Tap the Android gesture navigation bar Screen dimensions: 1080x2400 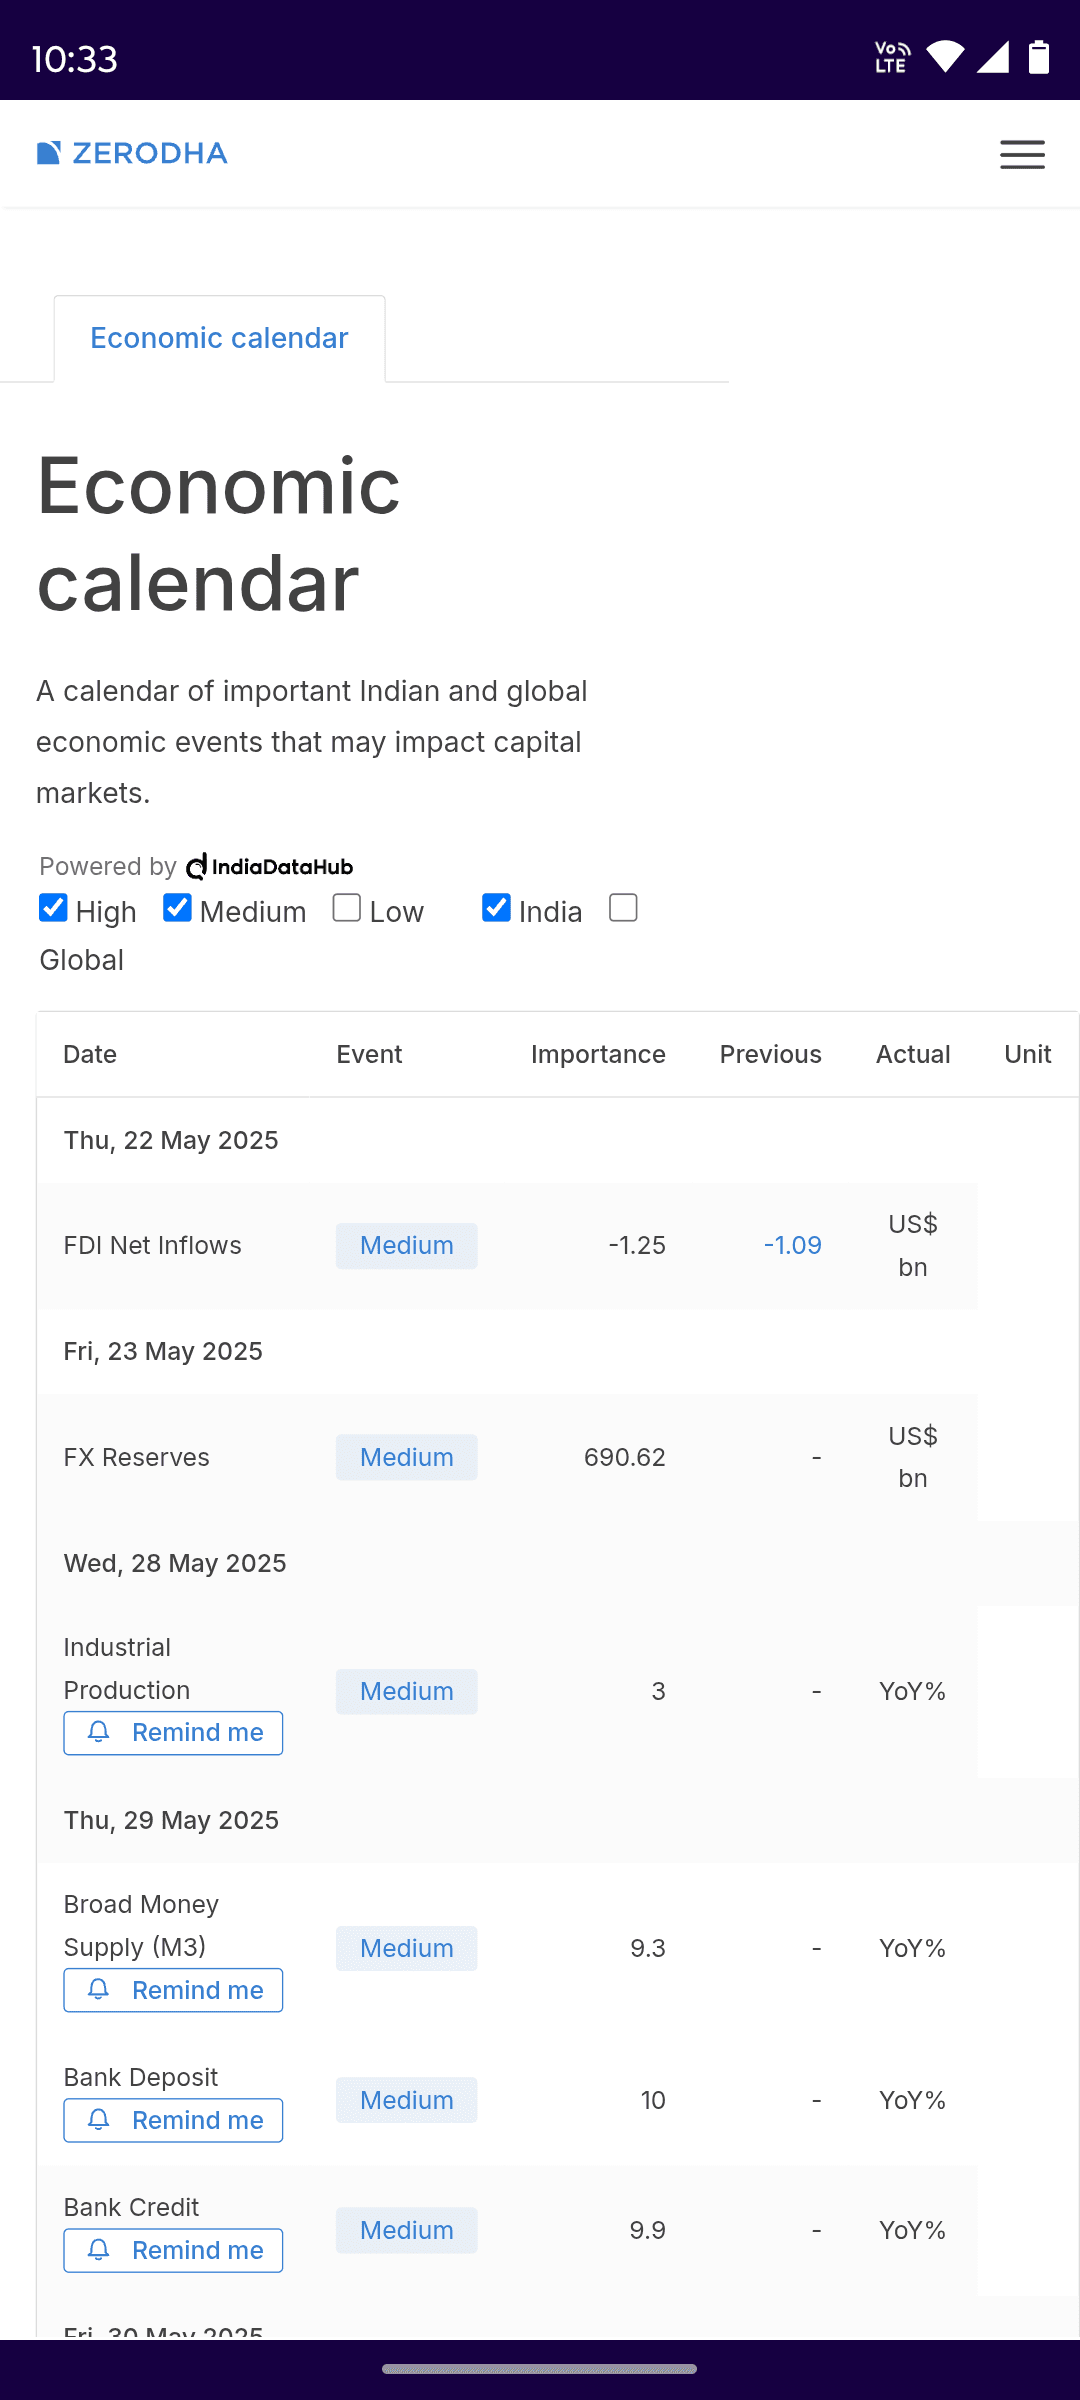[x=540, y=2369]
